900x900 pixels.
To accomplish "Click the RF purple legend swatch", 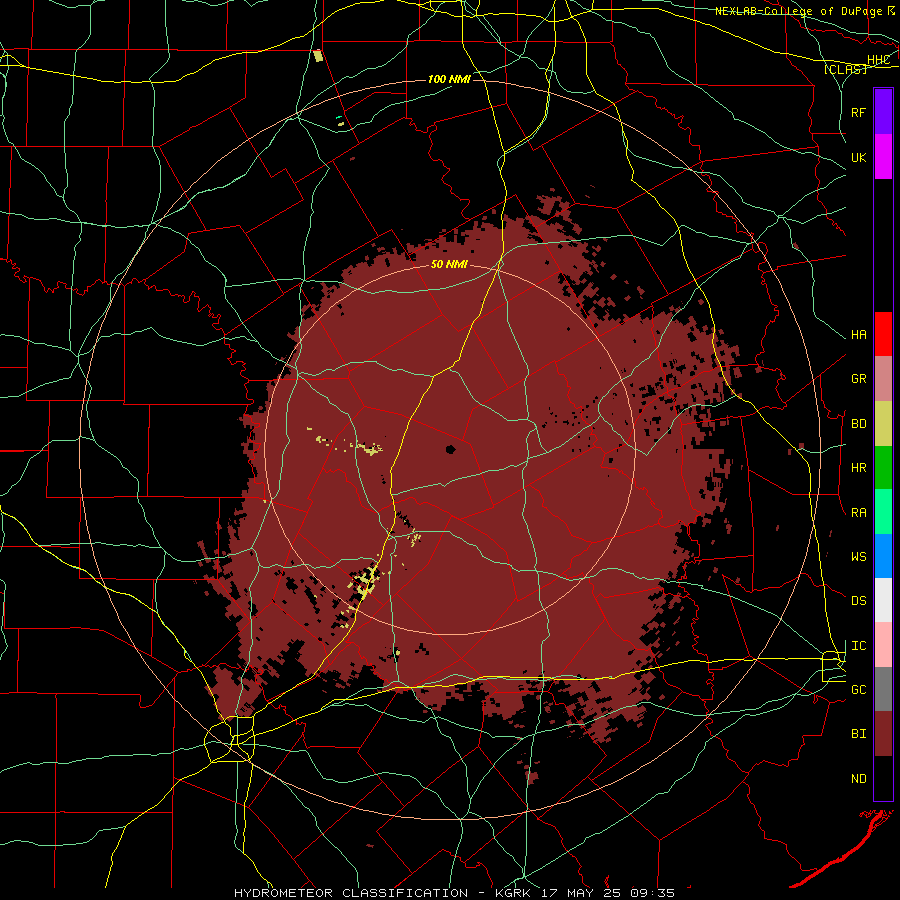I will [x=883, y=112].
